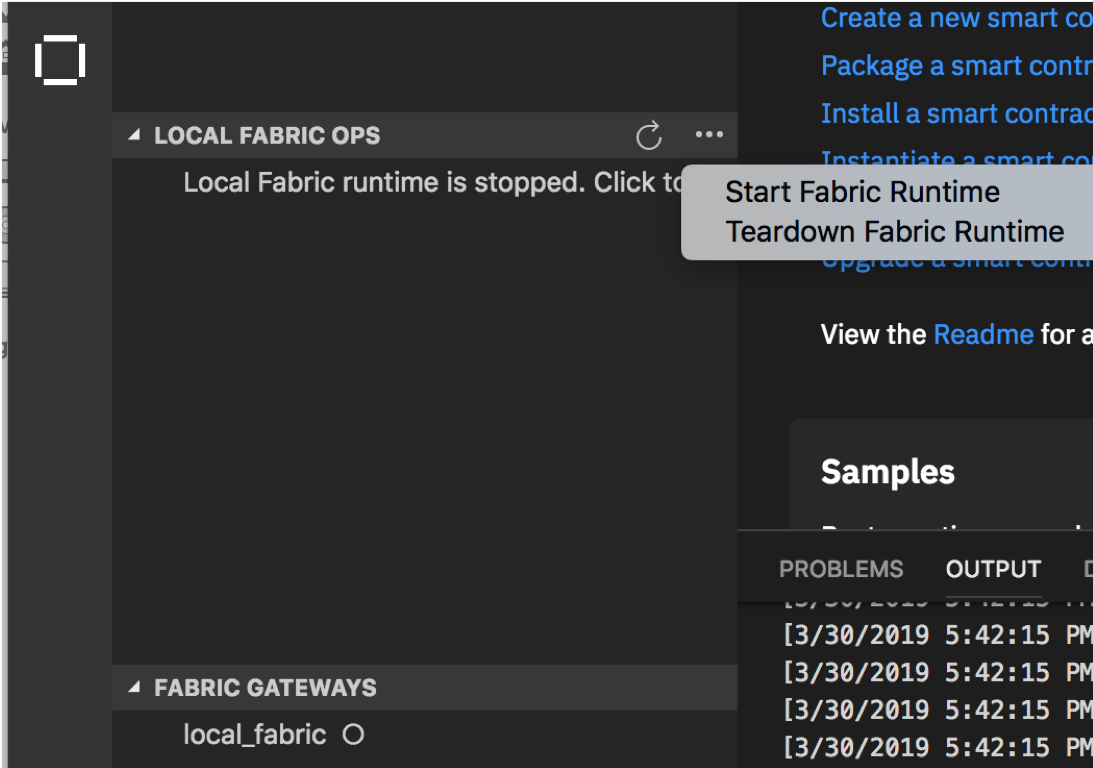
Task: Refresh the Local Fabric Ops panel
Action: point(648,135)
